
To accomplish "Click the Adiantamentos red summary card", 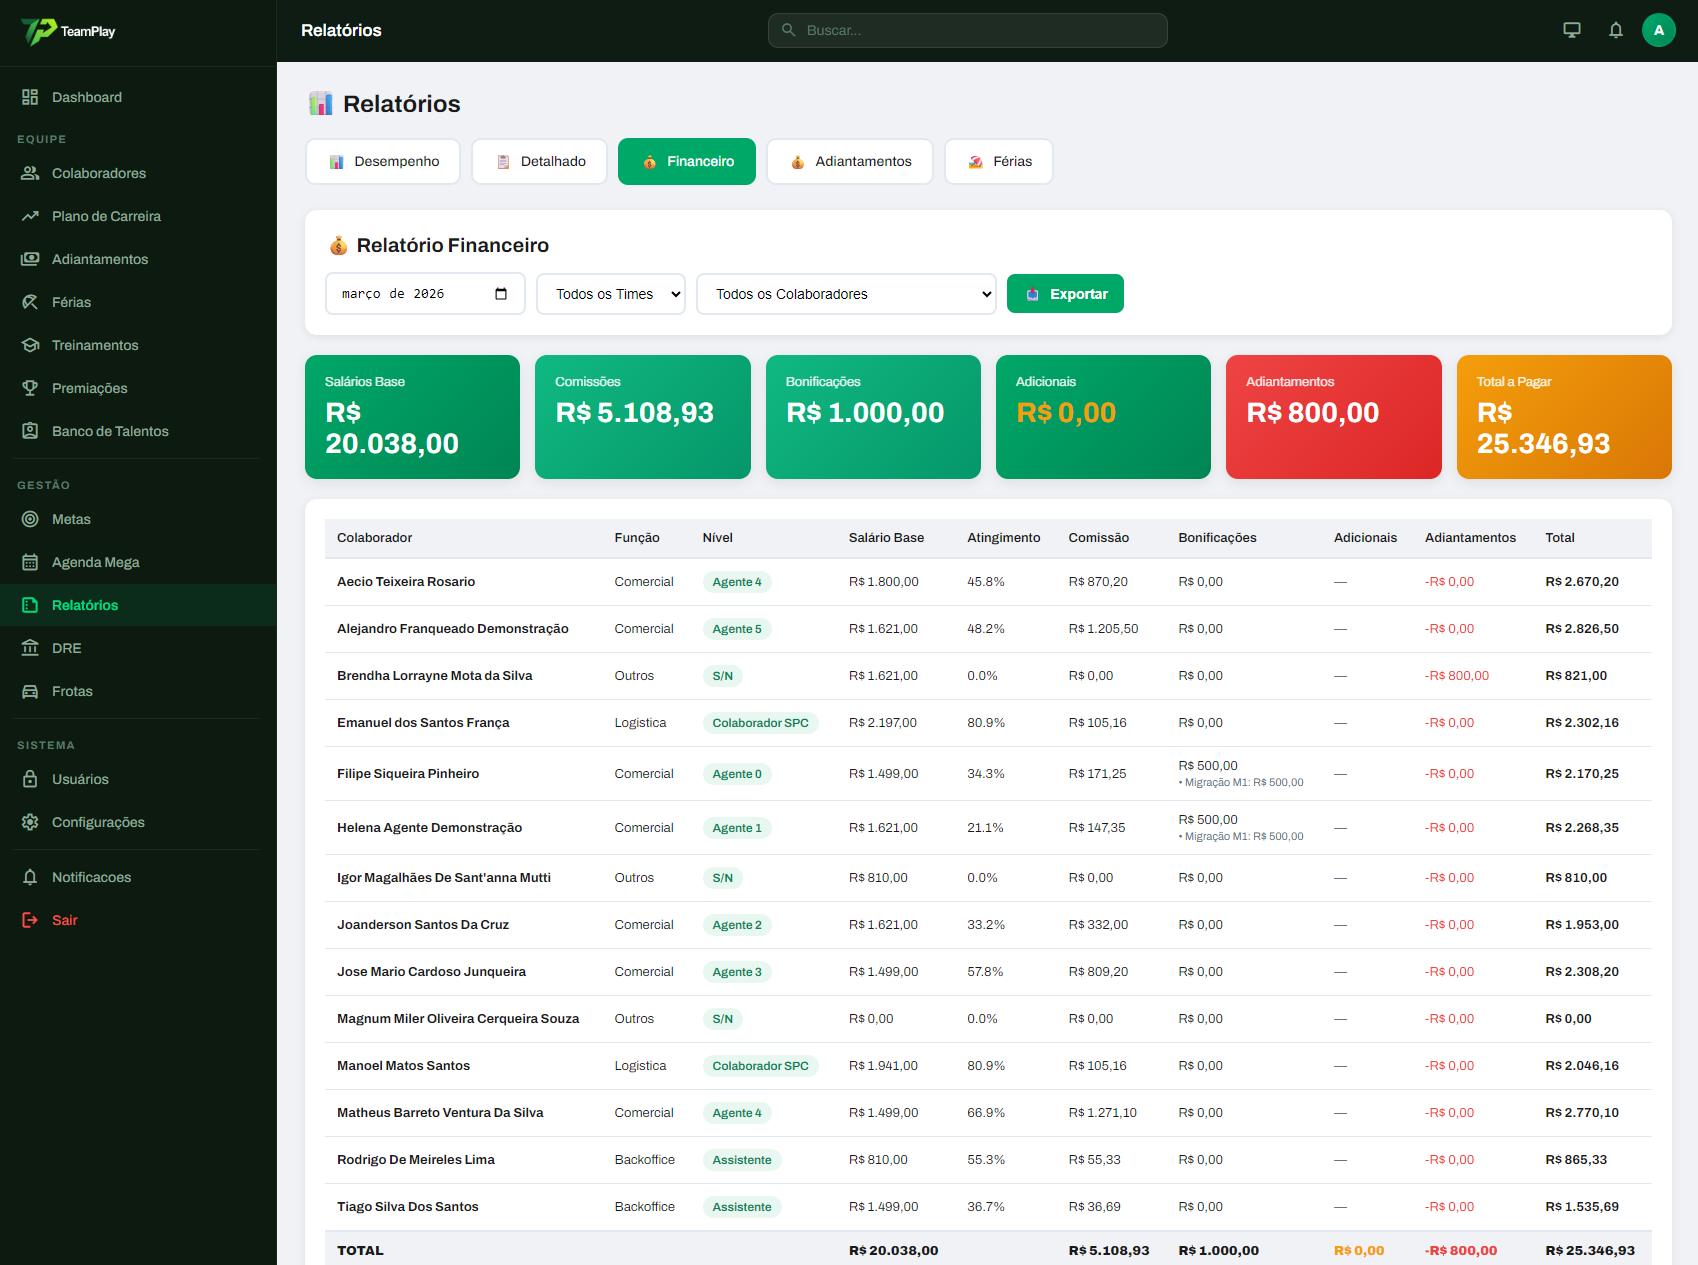I will 1334,417.
